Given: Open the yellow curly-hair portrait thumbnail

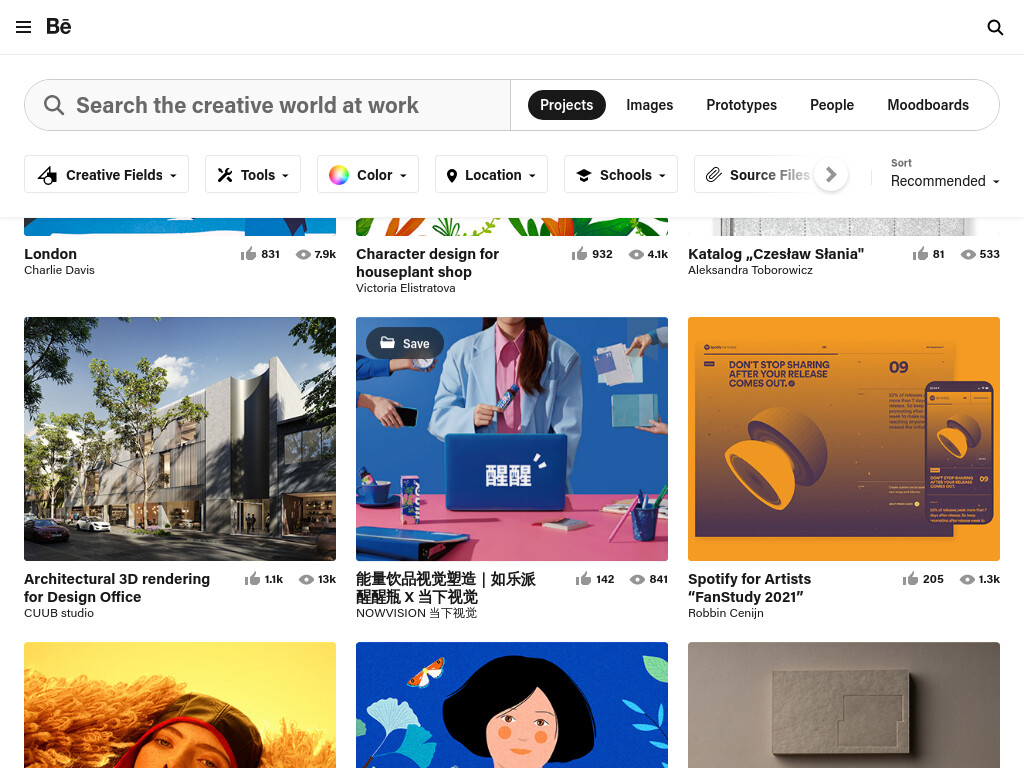Looking at the screenshot, I should [180, 705].
